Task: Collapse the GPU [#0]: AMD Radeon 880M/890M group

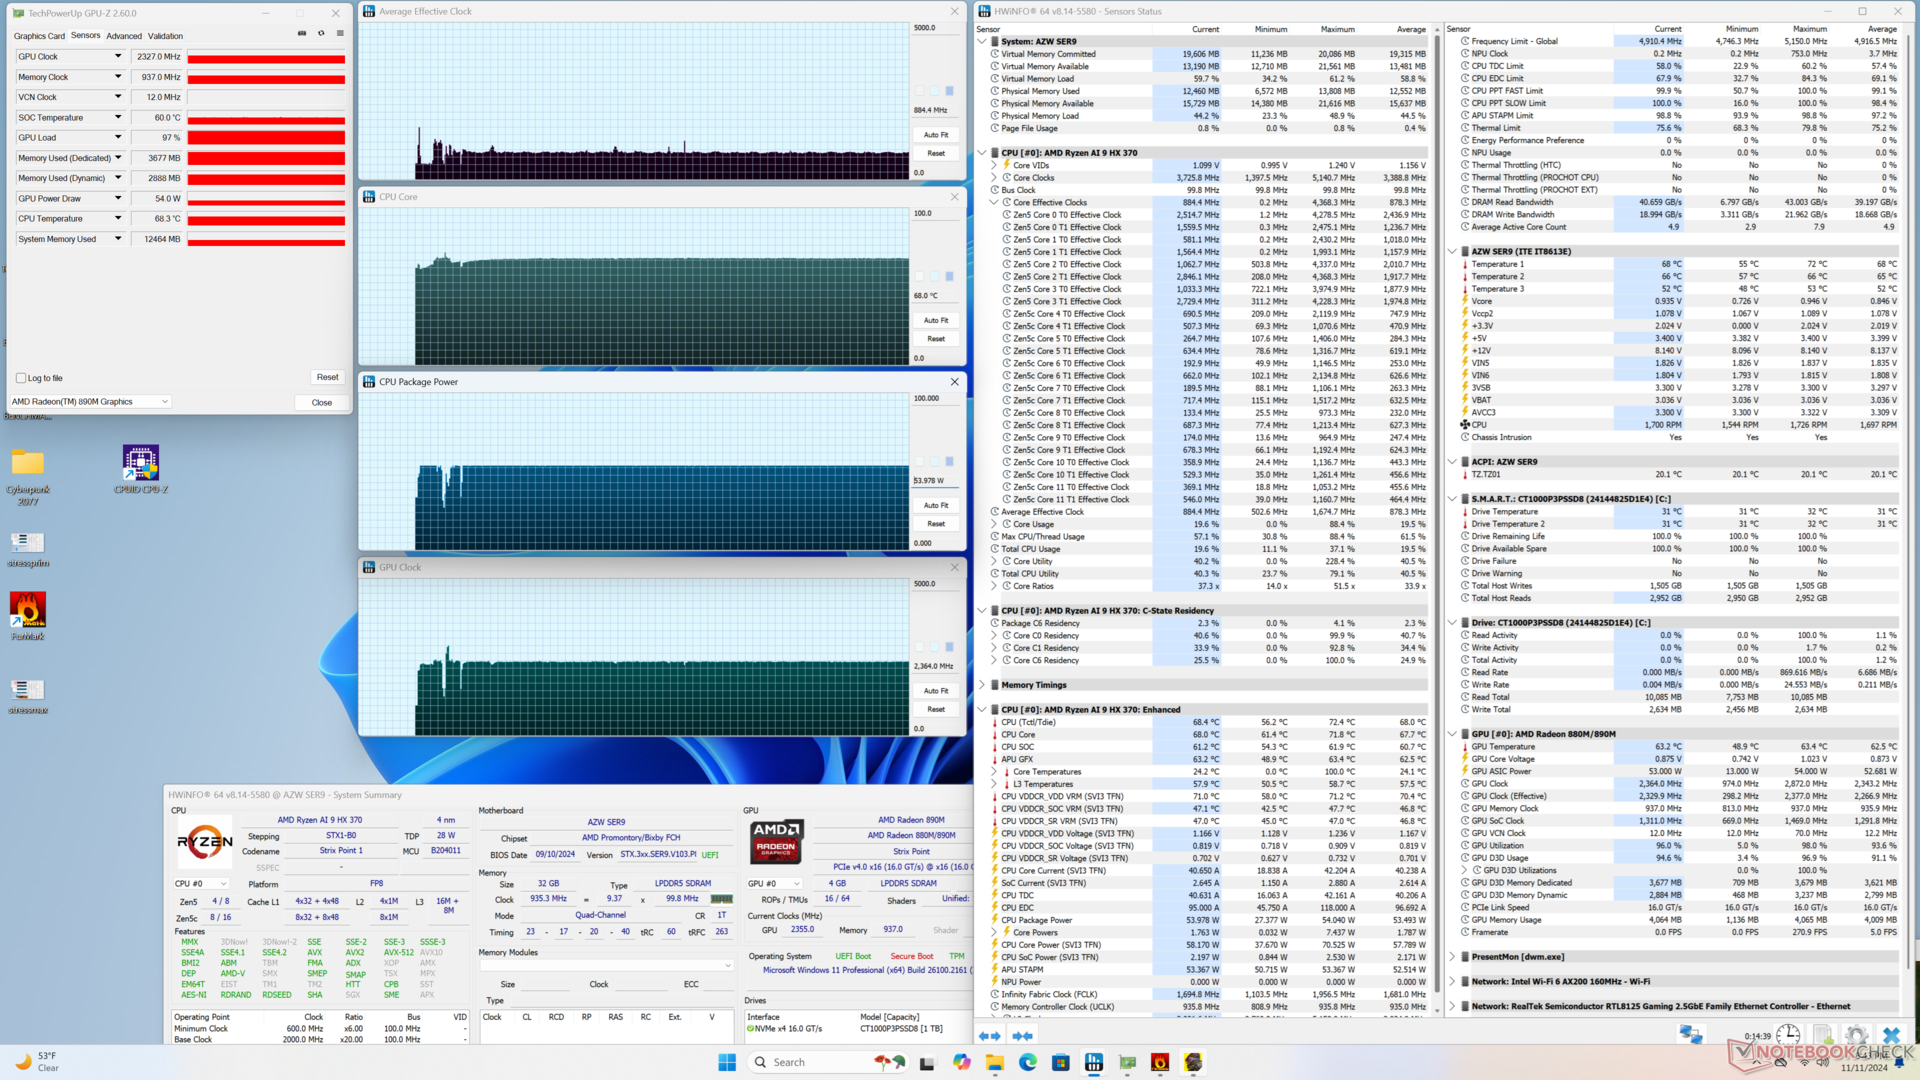Action: coord(1452,734)
